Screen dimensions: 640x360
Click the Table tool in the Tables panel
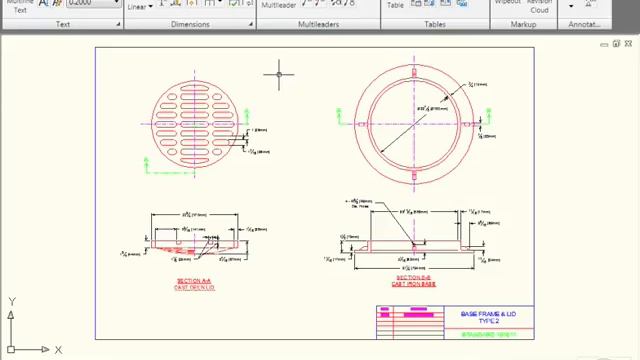pos(395,5)
